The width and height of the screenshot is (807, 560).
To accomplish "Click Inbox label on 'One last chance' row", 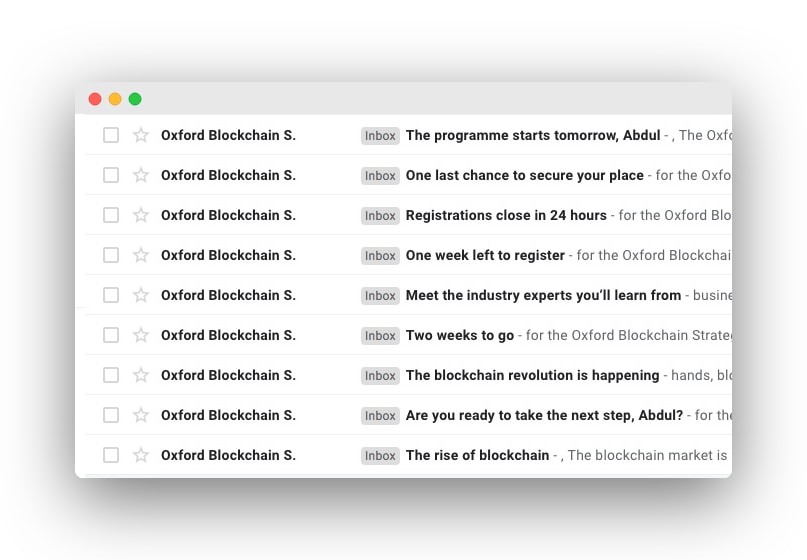I will pyautogui.click(x=380, y=176).
